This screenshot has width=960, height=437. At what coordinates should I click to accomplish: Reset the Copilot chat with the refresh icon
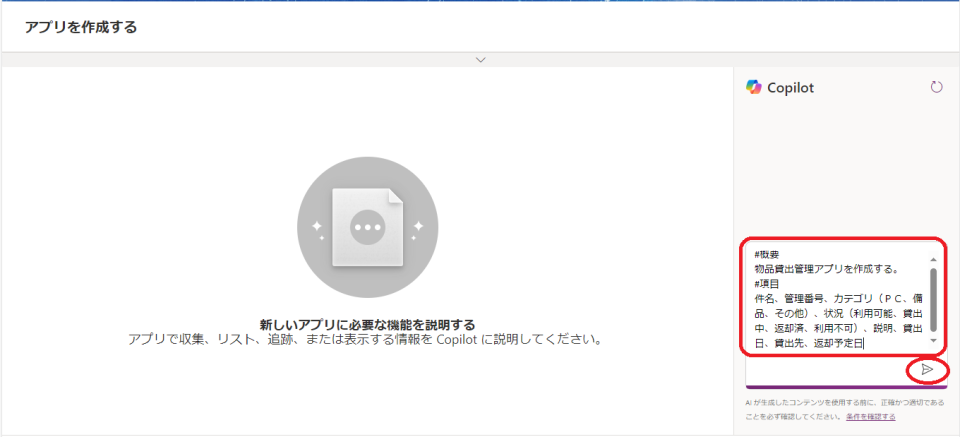(936, 88)
